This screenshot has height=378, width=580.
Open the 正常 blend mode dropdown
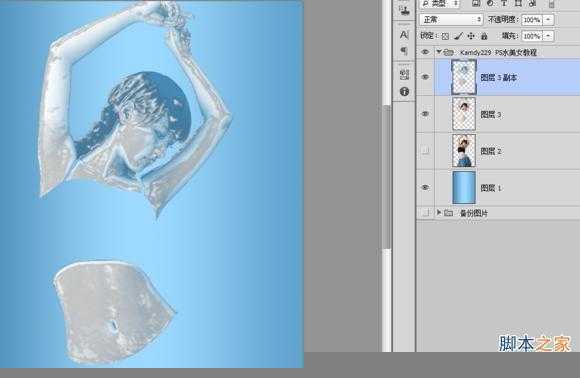tap(451, 19)
